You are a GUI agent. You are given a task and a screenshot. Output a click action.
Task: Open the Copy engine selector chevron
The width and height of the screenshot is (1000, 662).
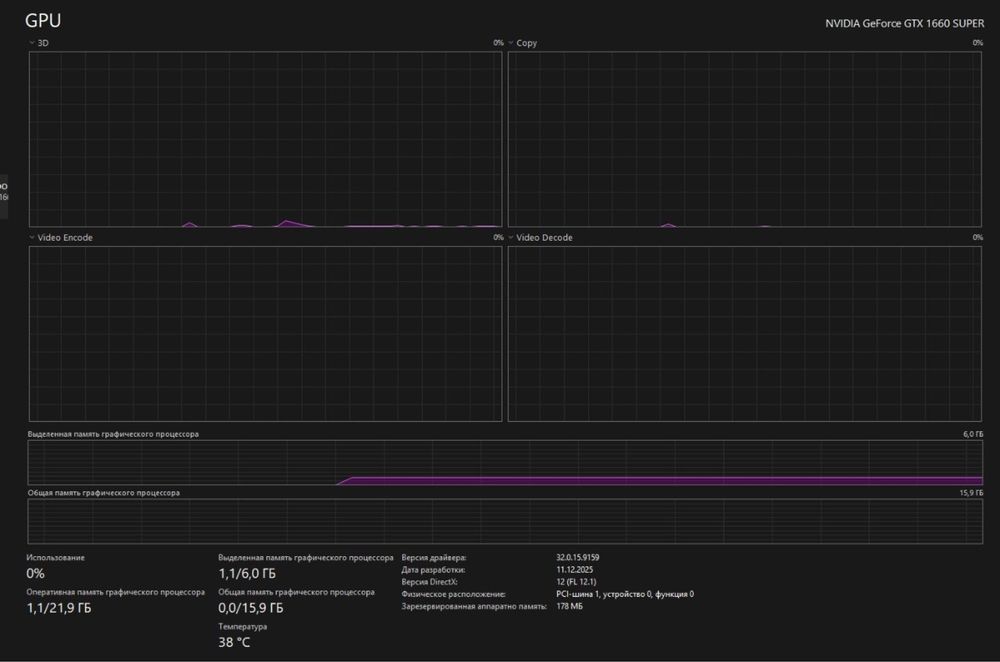(x=511, y=43)
